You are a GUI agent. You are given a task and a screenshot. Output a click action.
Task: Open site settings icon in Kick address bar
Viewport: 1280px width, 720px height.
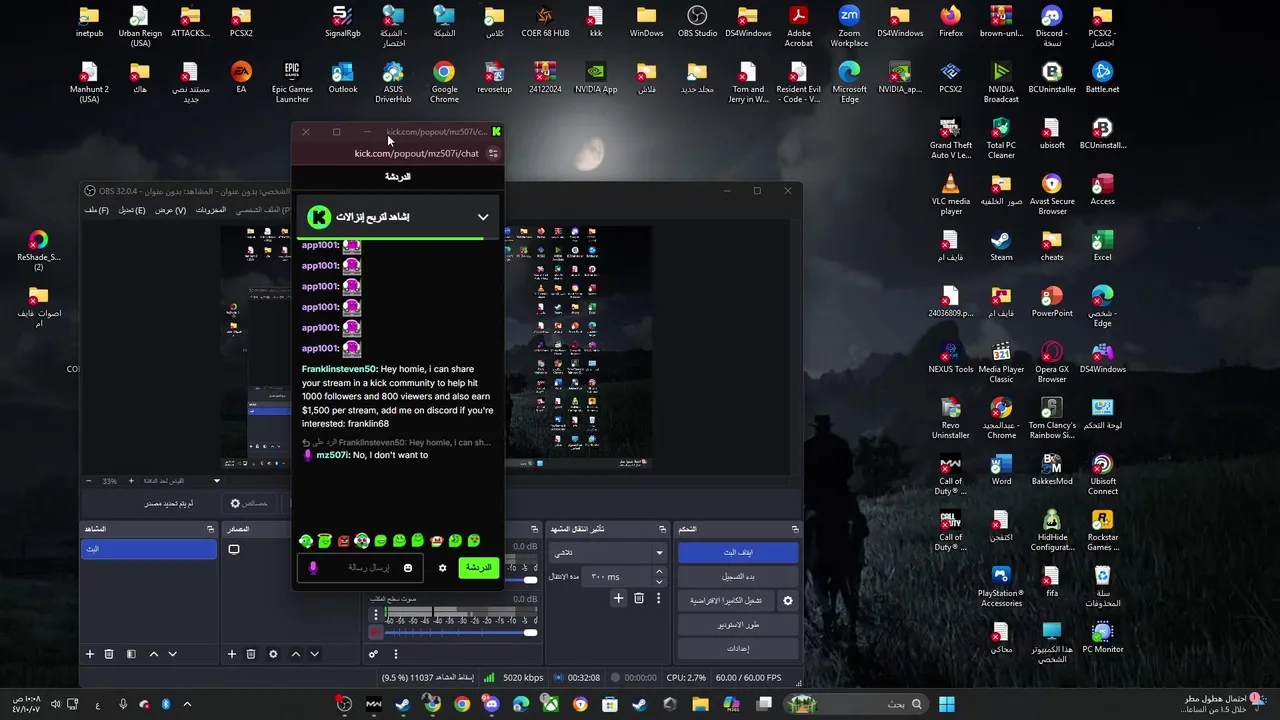click(493, 153)
